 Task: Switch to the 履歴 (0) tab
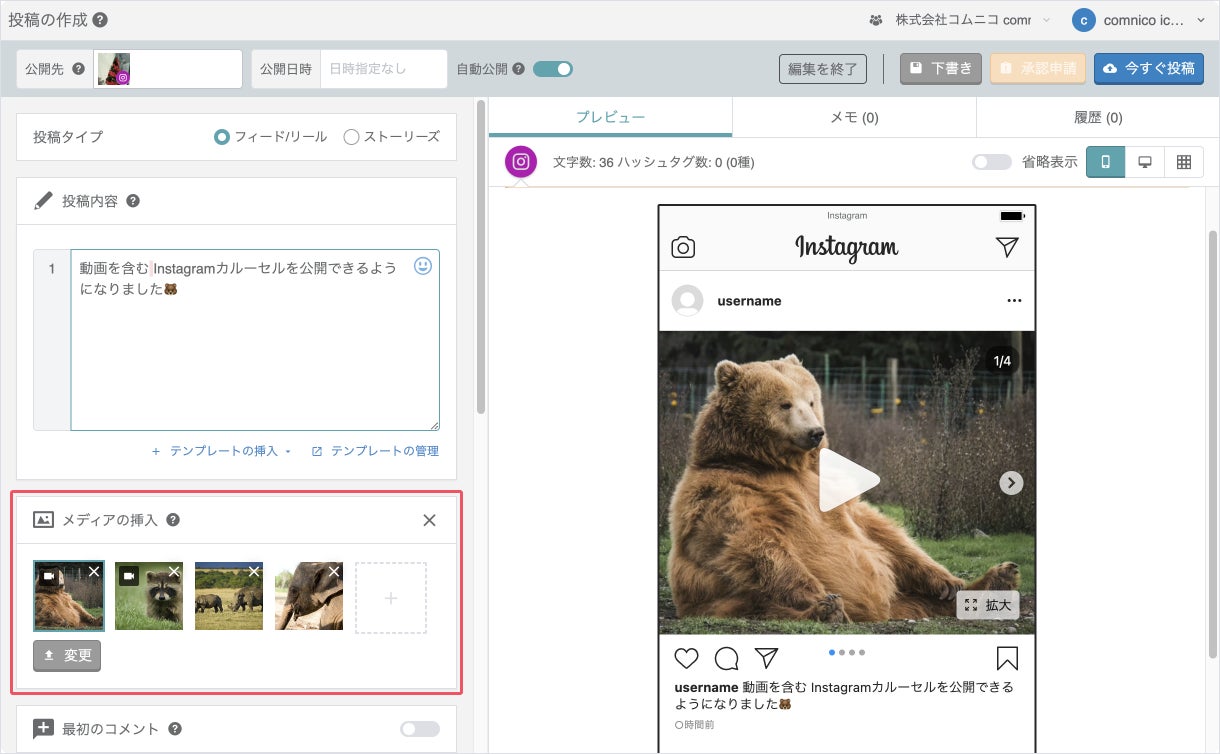pyautogui.click(x=1098, y=117)
